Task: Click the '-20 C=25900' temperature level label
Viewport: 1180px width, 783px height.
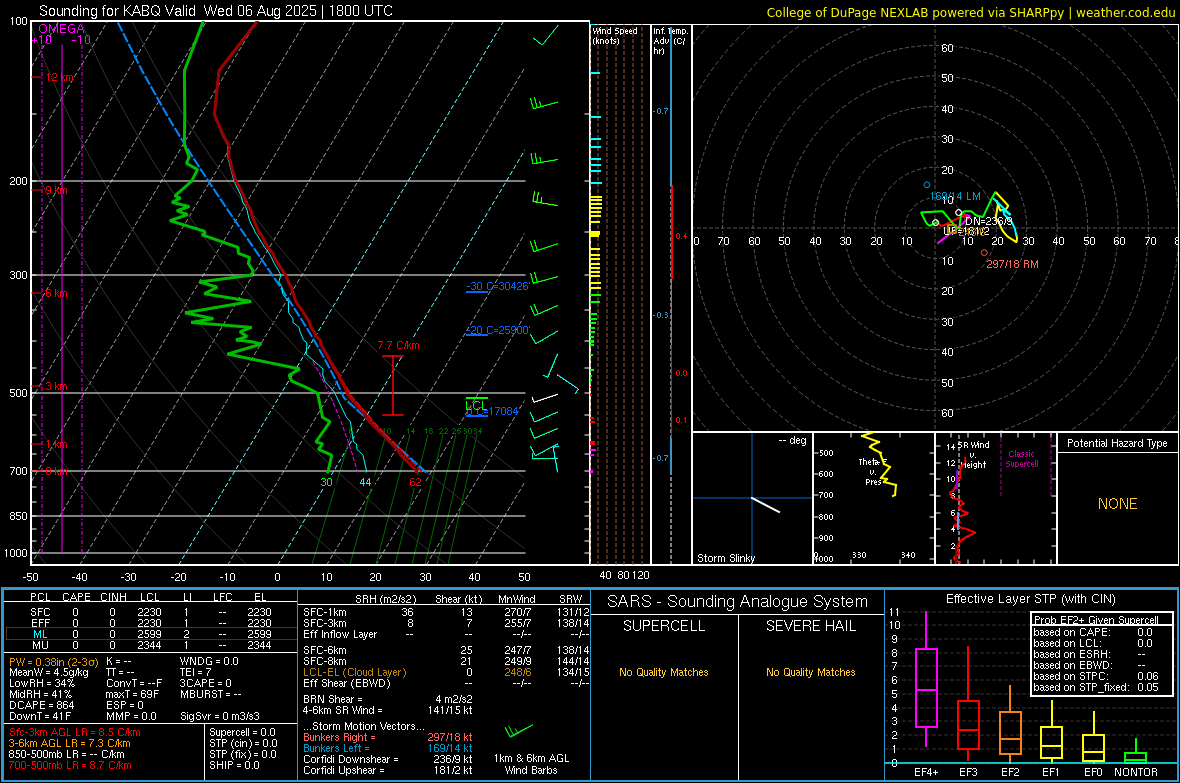Action: pyautogui.click(x=498, y=330)
